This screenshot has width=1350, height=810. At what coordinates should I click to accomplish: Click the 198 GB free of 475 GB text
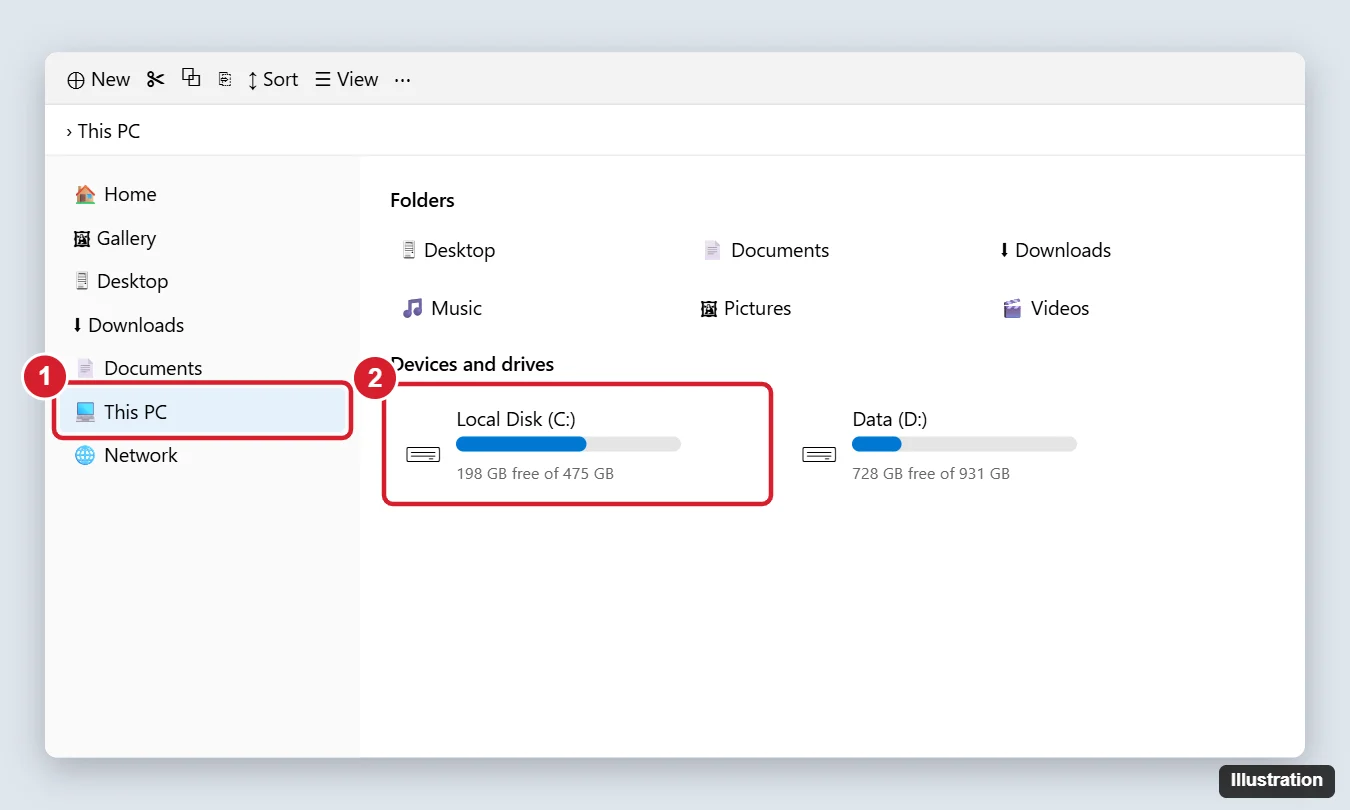tap(535, 473)
